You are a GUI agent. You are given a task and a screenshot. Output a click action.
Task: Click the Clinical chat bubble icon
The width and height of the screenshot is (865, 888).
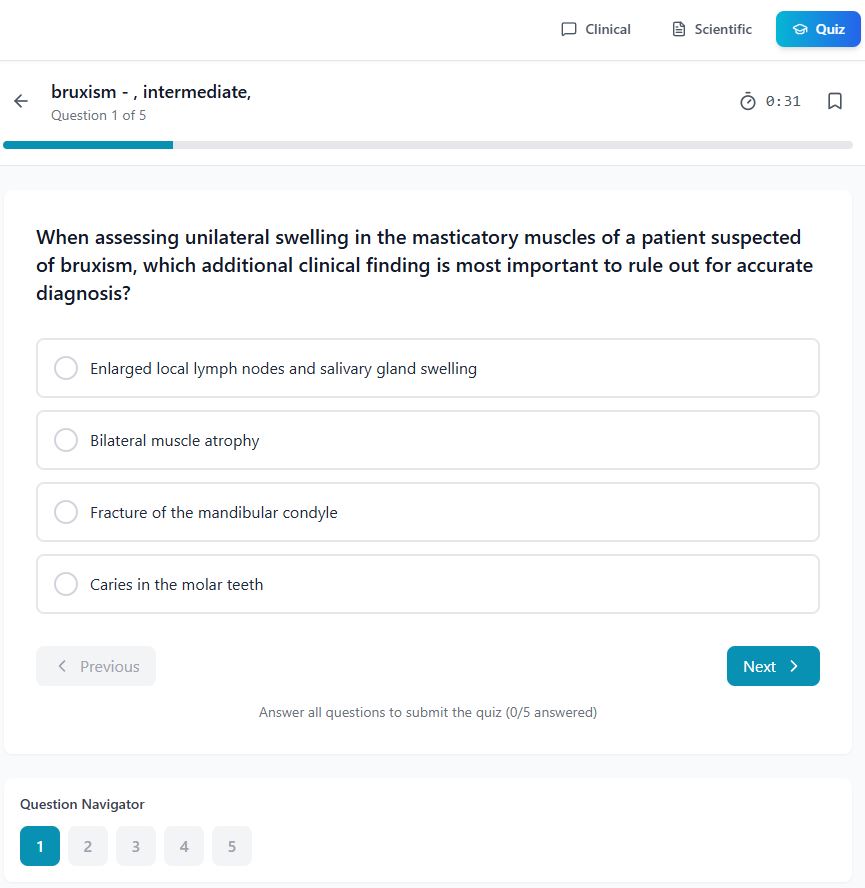coord(569,29)
